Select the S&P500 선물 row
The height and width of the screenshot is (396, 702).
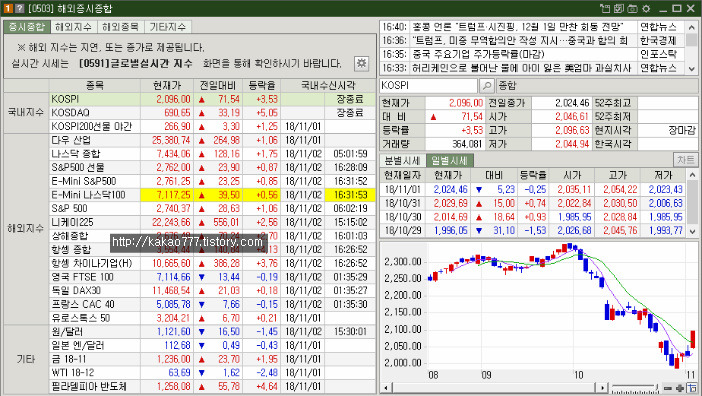coord(212,167)
